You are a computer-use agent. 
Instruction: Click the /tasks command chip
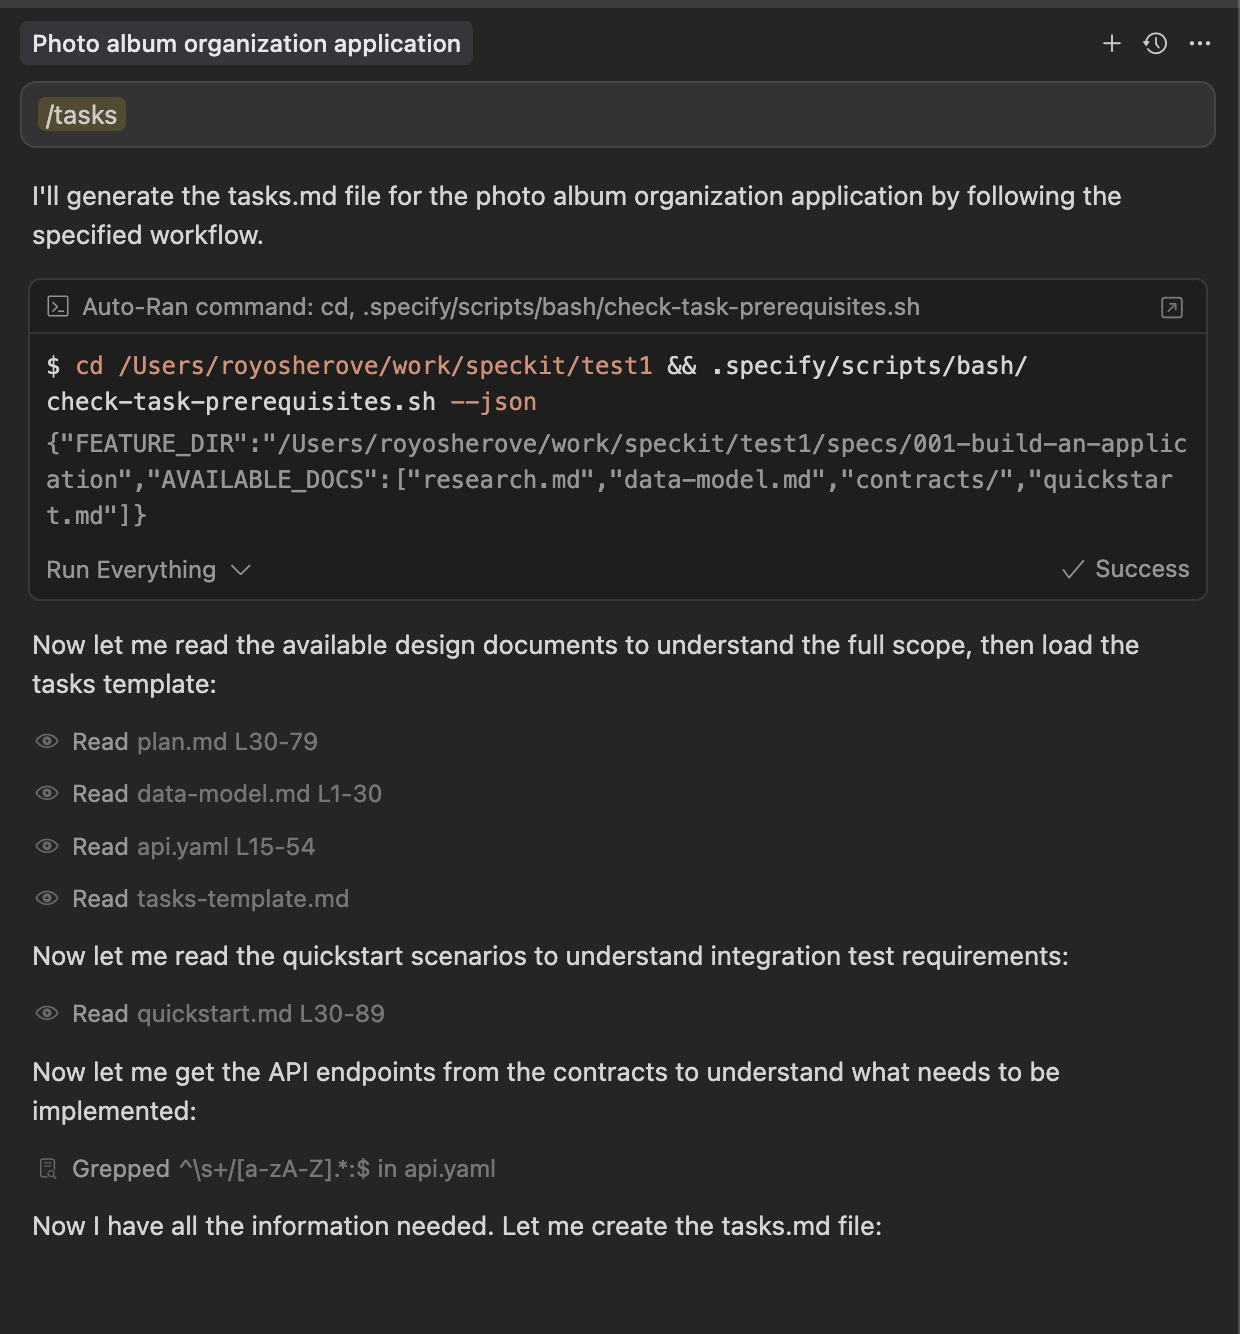point(82,115)
